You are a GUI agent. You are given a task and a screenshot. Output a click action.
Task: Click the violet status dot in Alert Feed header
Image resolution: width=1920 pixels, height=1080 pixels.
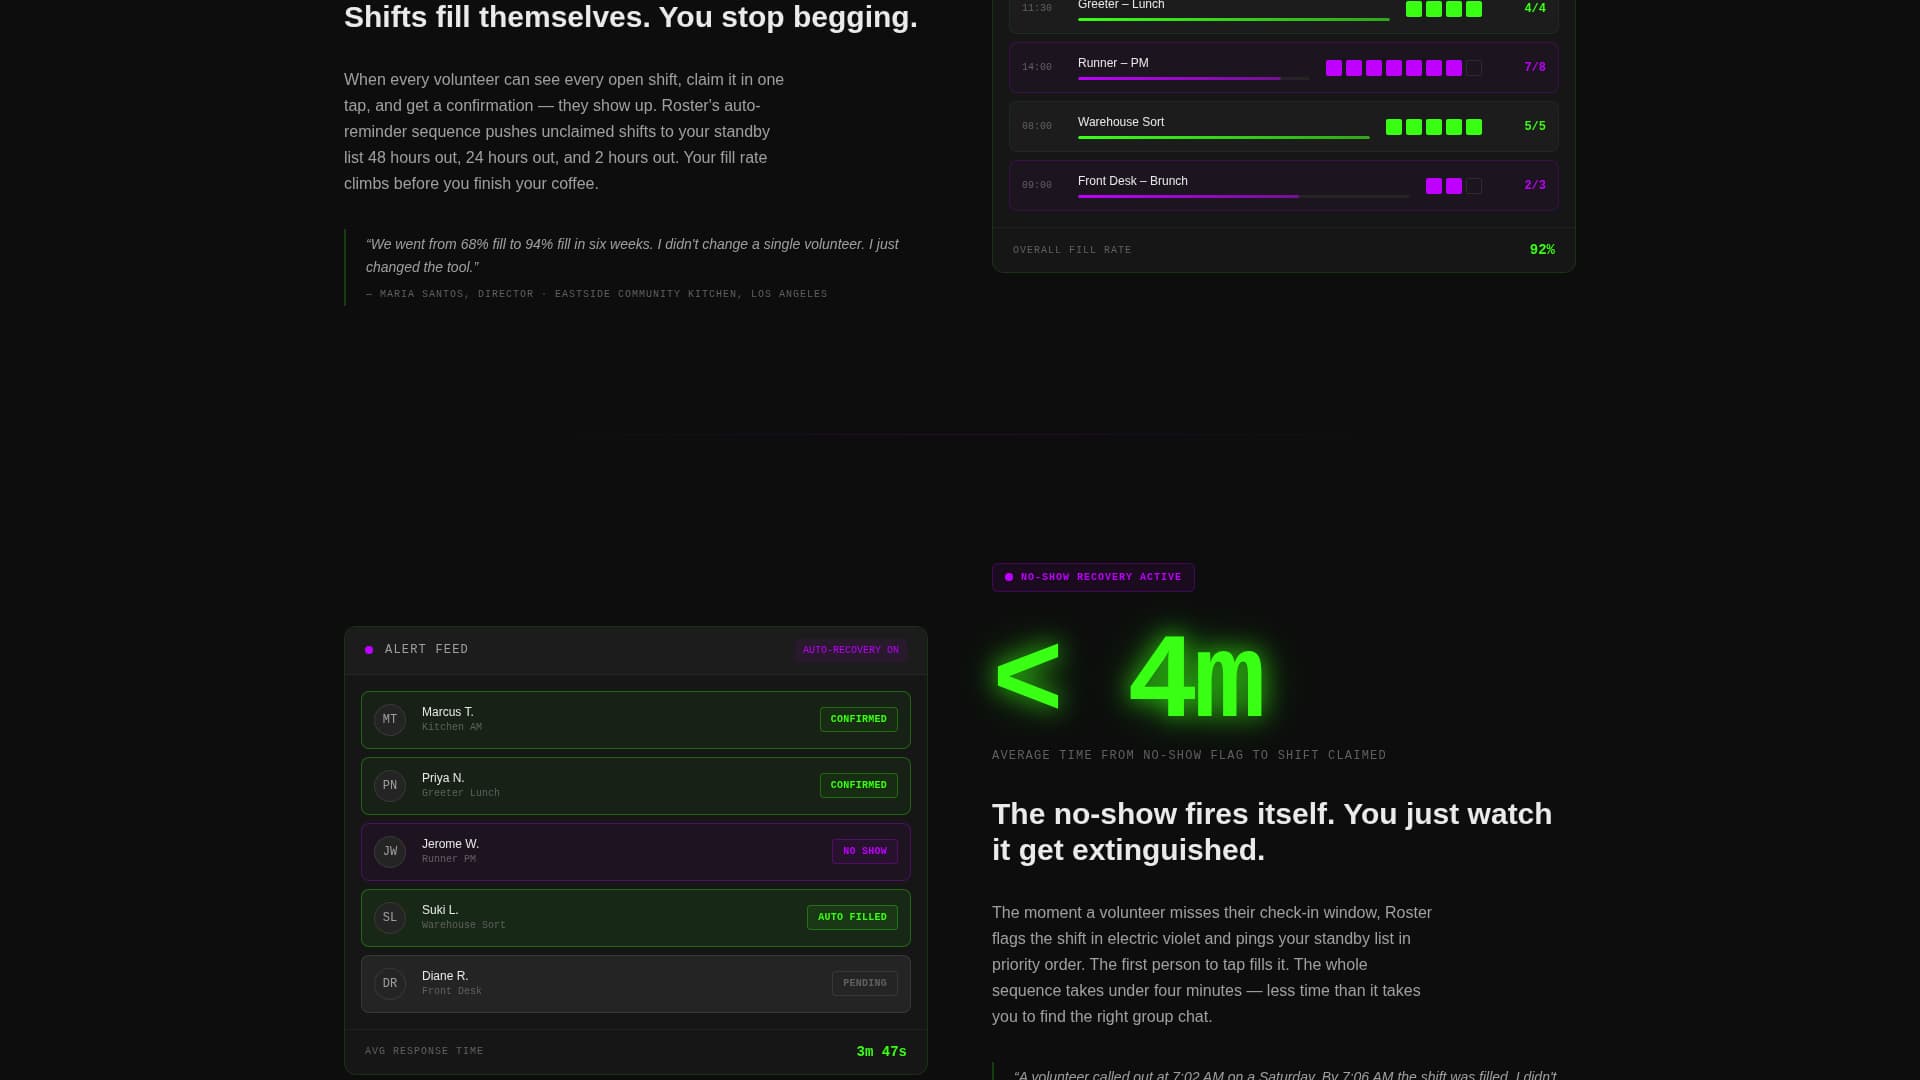coord(369,649)
